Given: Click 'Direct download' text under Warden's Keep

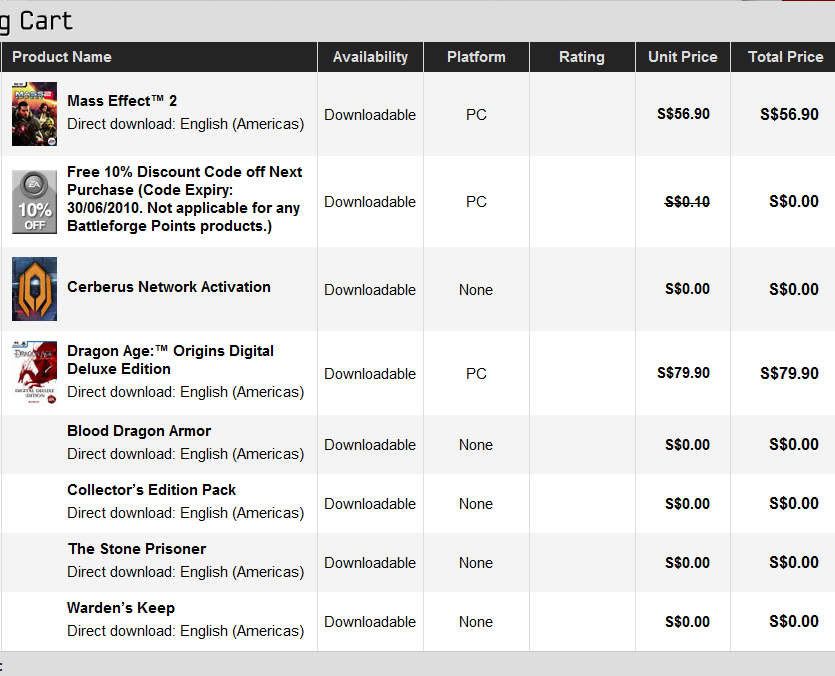Looking at the screenshot, I should coord(185,631).
